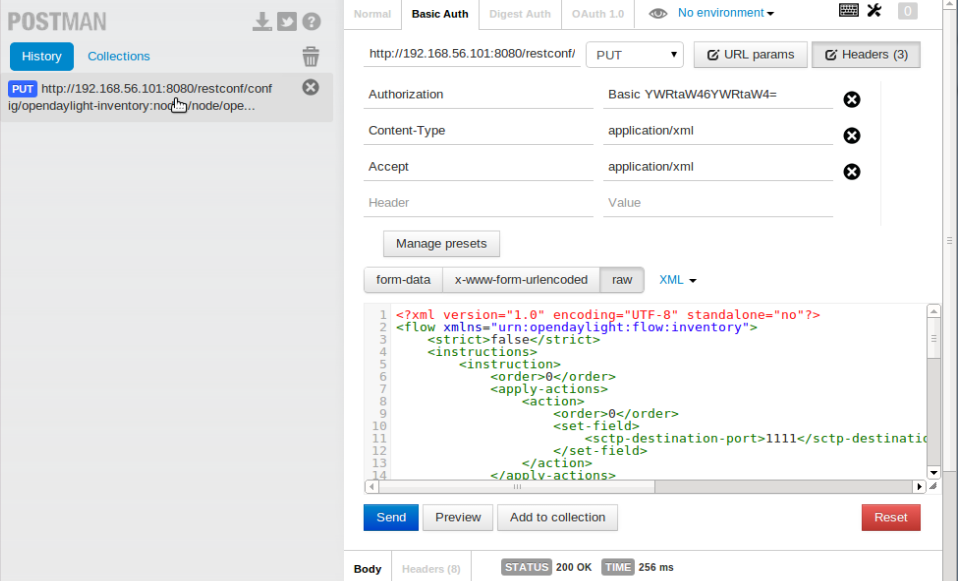This screenshot has height=581, width=958.
Task: Click the empty Header name field
Action: point(478,203)
